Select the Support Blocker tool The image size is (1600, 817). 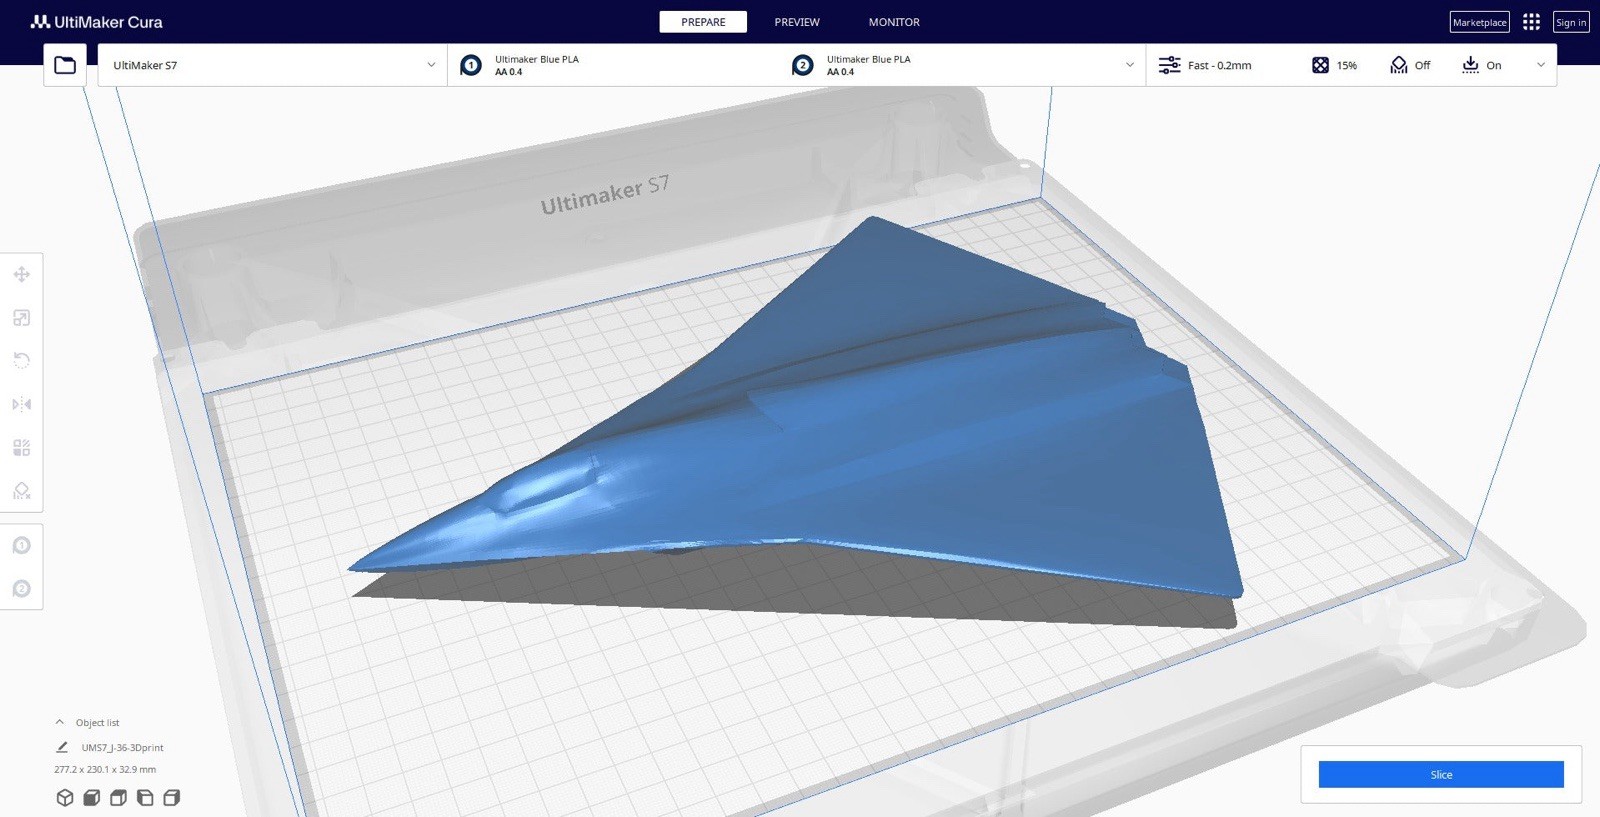(22, 490)
